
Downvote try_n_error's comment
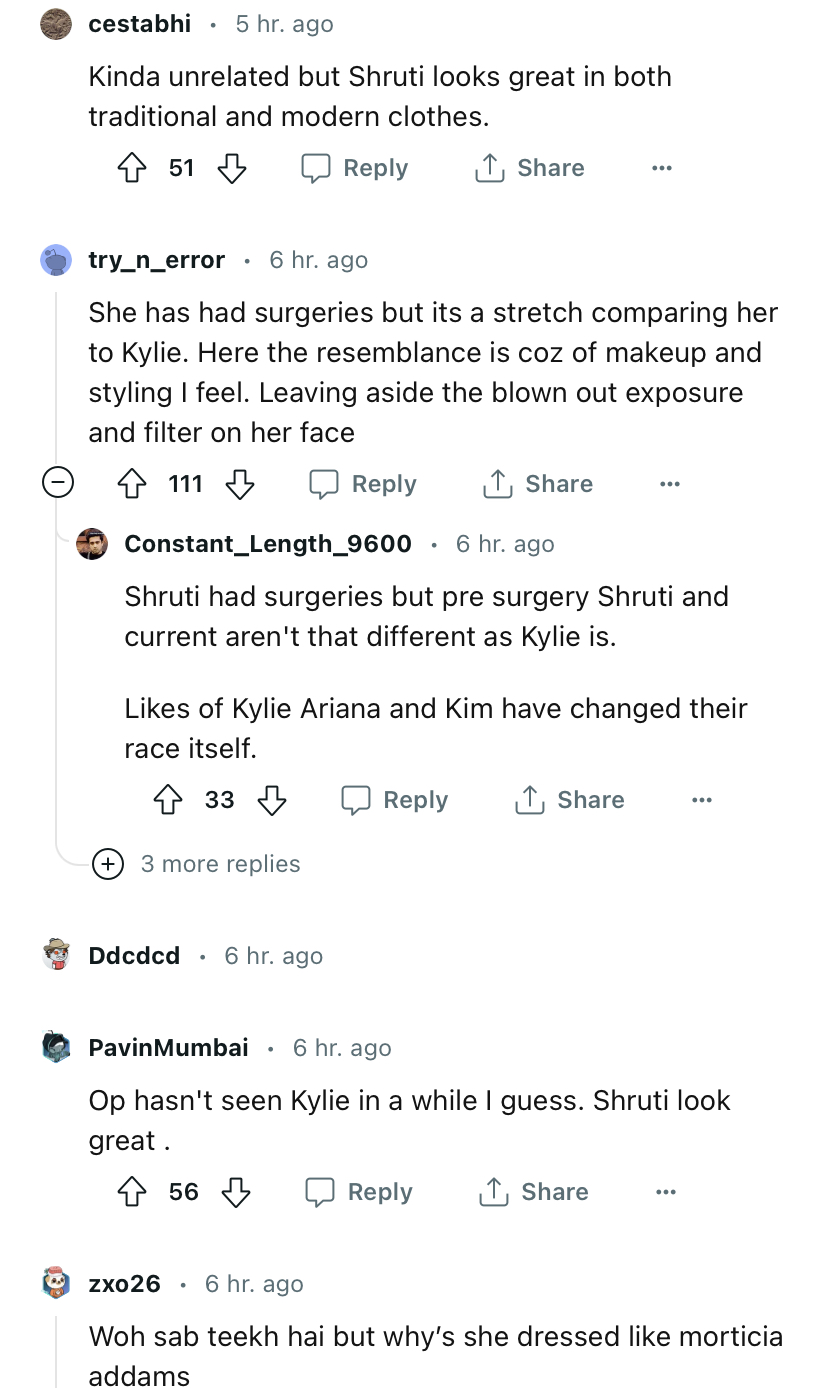point(240,484)
